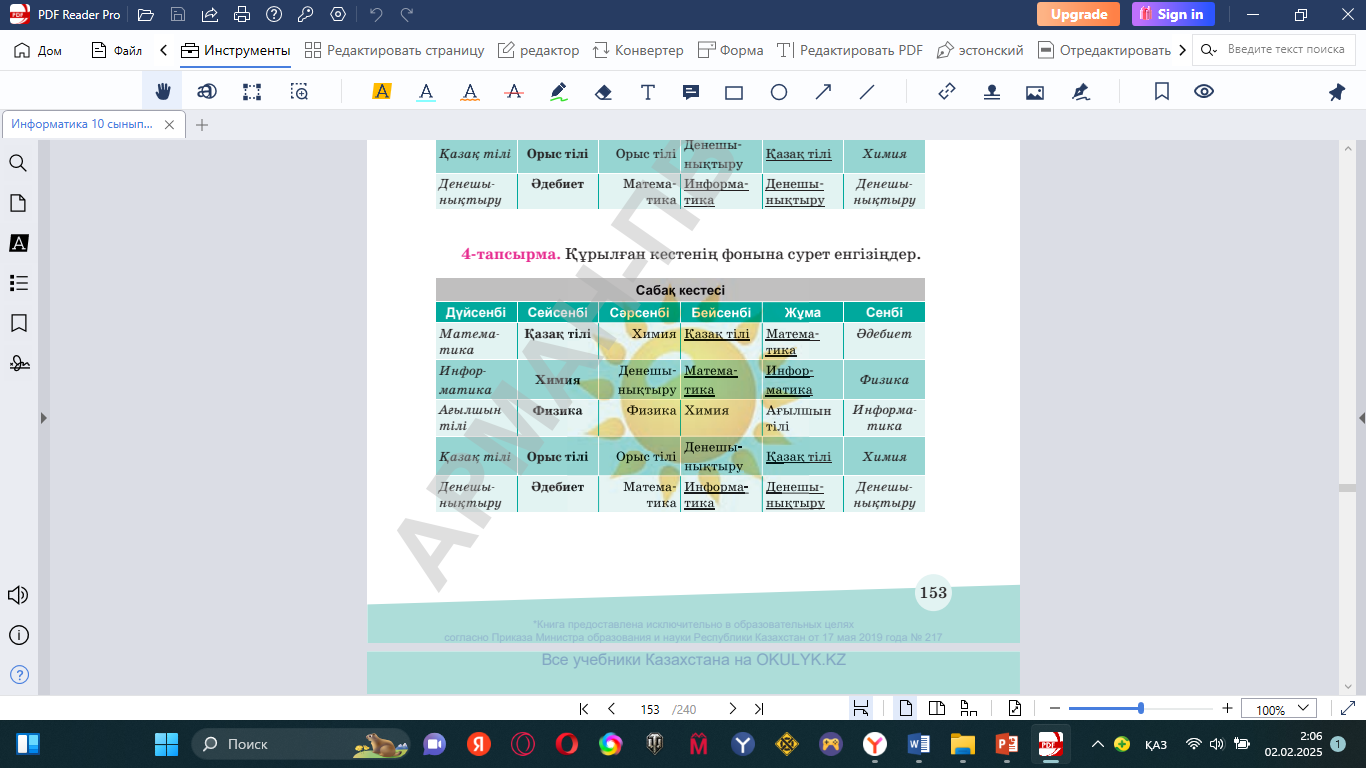Open the signature tool
This screenshot has height=768, width=1366.
pos(1080,92)
